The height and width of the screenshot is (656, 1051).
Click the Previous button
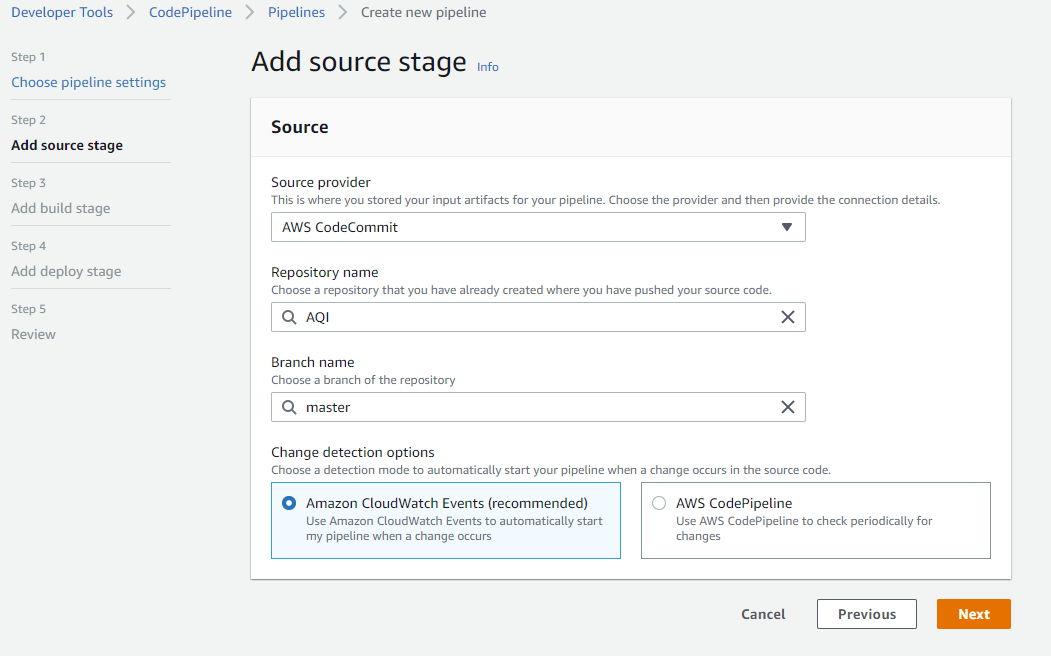(x=866, y=614)
